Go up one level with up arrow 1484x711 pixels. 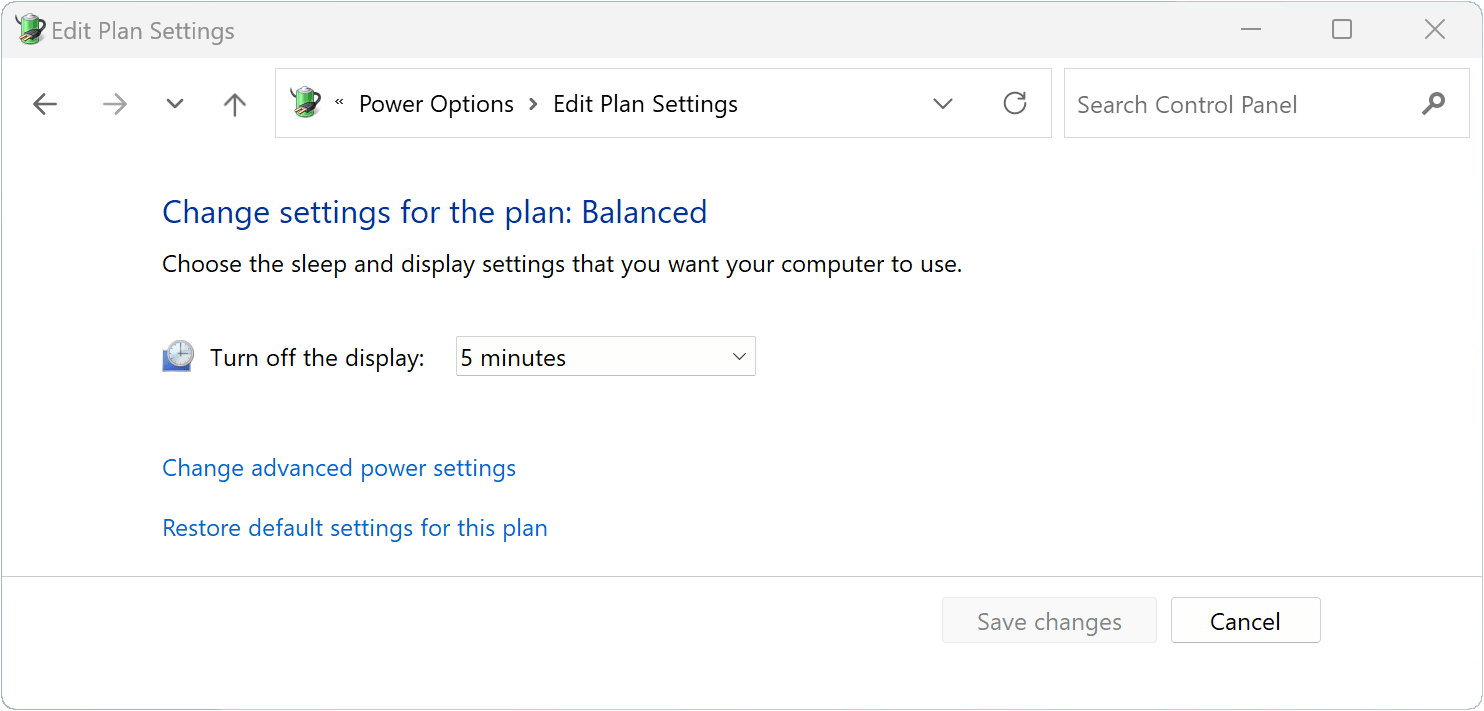[x=235, y=104]
